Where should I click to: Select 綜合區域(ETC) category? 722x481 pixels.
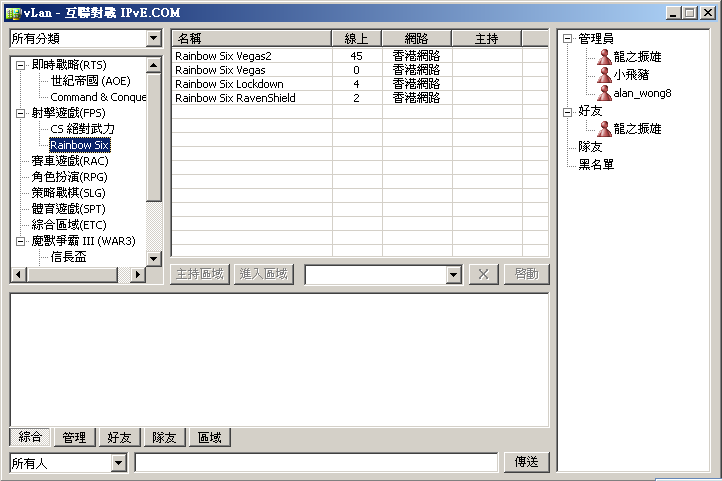click(x=69, y=225)
